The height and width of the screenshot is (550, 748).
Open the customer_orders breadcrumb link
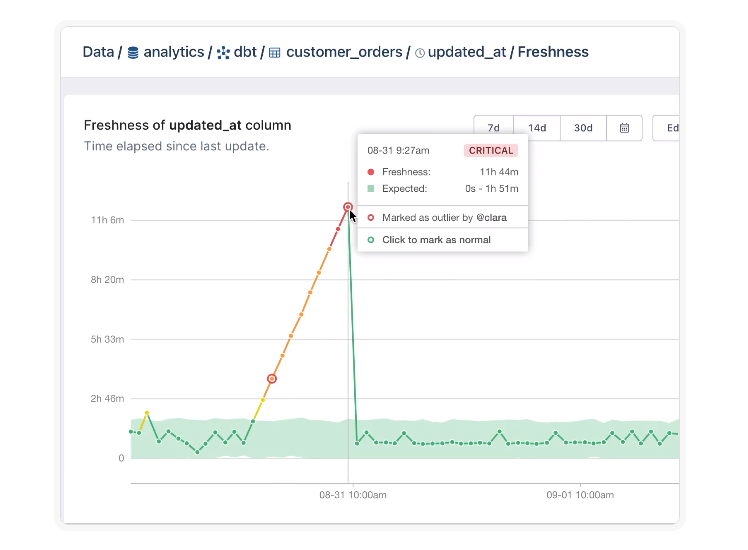344,52
